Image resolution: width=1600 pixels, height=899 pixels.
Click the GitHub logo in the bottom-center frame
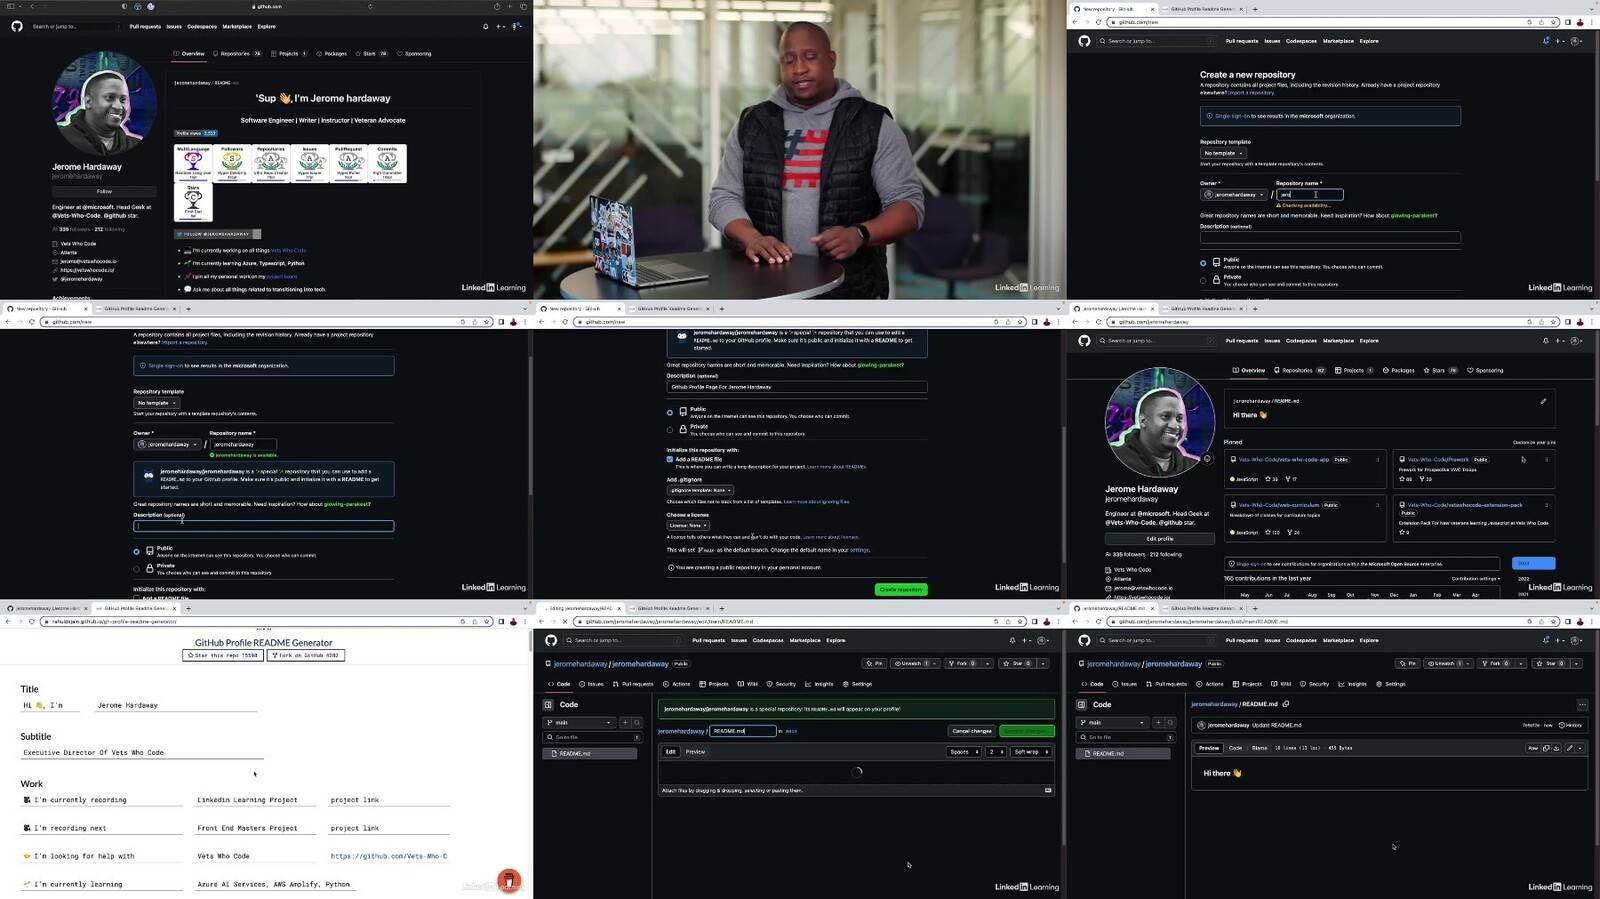click(551, 640)
